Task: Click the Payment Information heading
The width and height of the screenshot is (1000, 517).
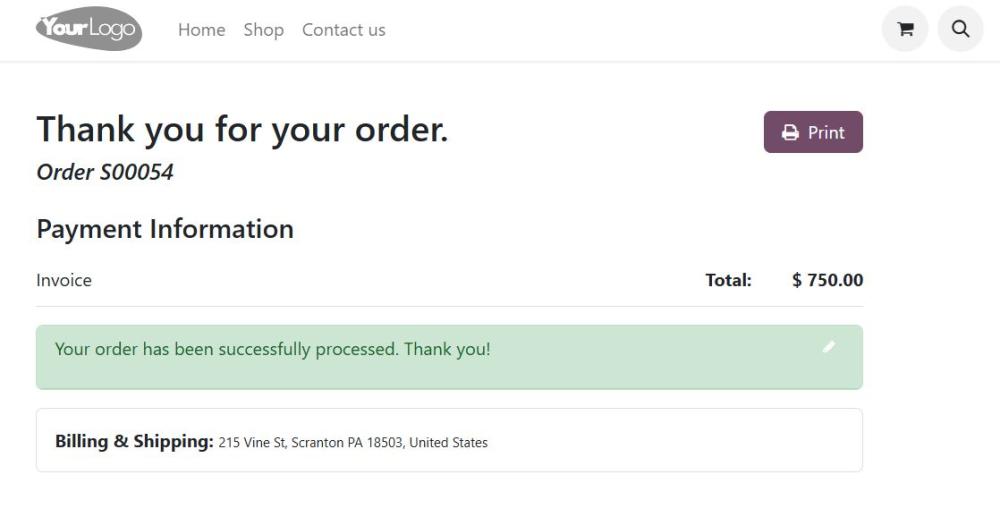Action: (x=165, y=229)
